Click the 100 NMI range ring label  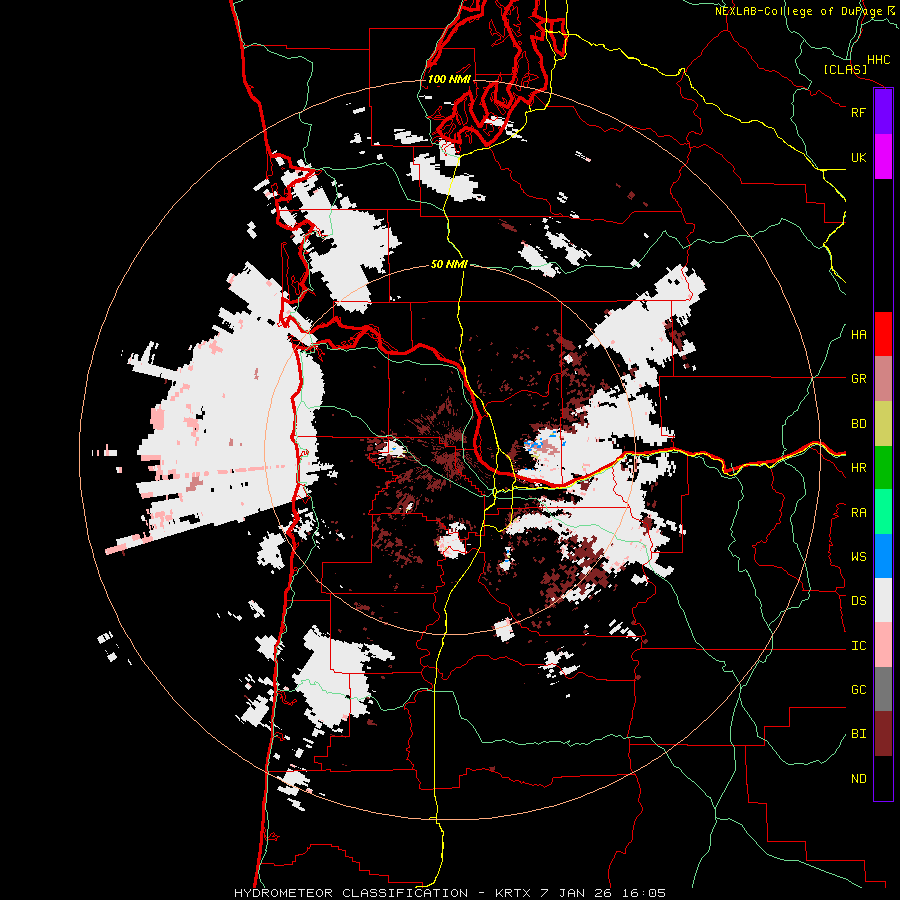point(449,79)
